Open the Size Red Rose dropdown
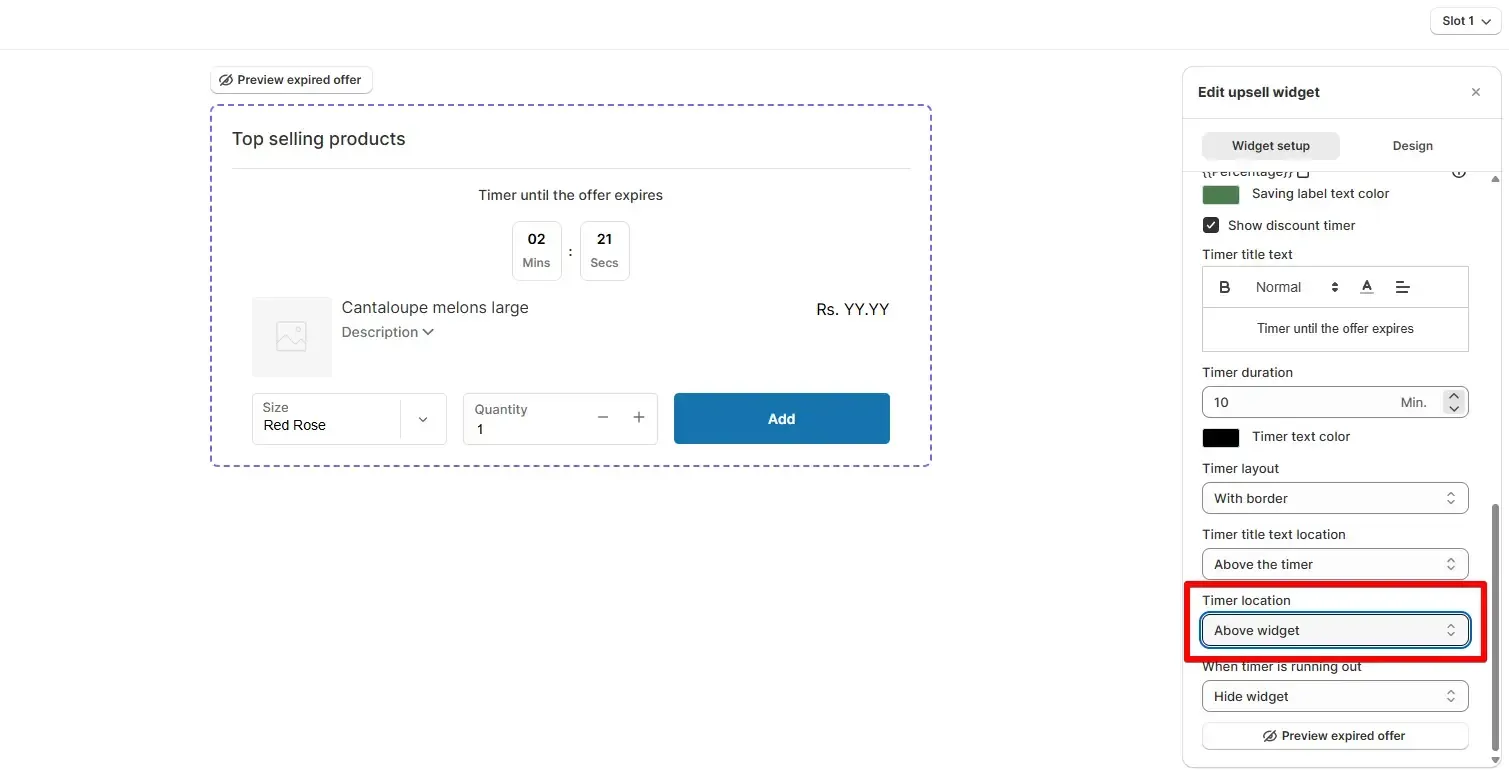Image resolution: width=1509 pixels, height=771 pixels. click(x=349, y=418)
